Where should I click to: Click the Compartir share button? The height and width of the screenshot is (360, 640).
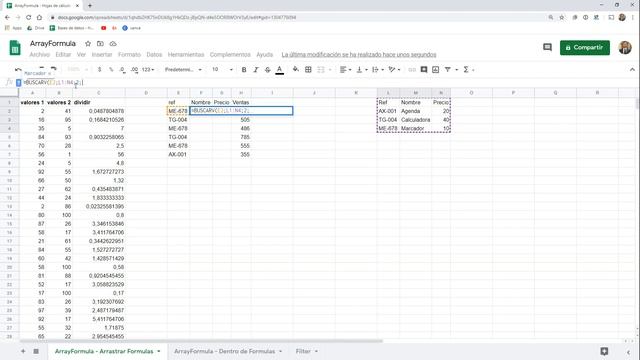pyautogui.click(x=584, y=48)
